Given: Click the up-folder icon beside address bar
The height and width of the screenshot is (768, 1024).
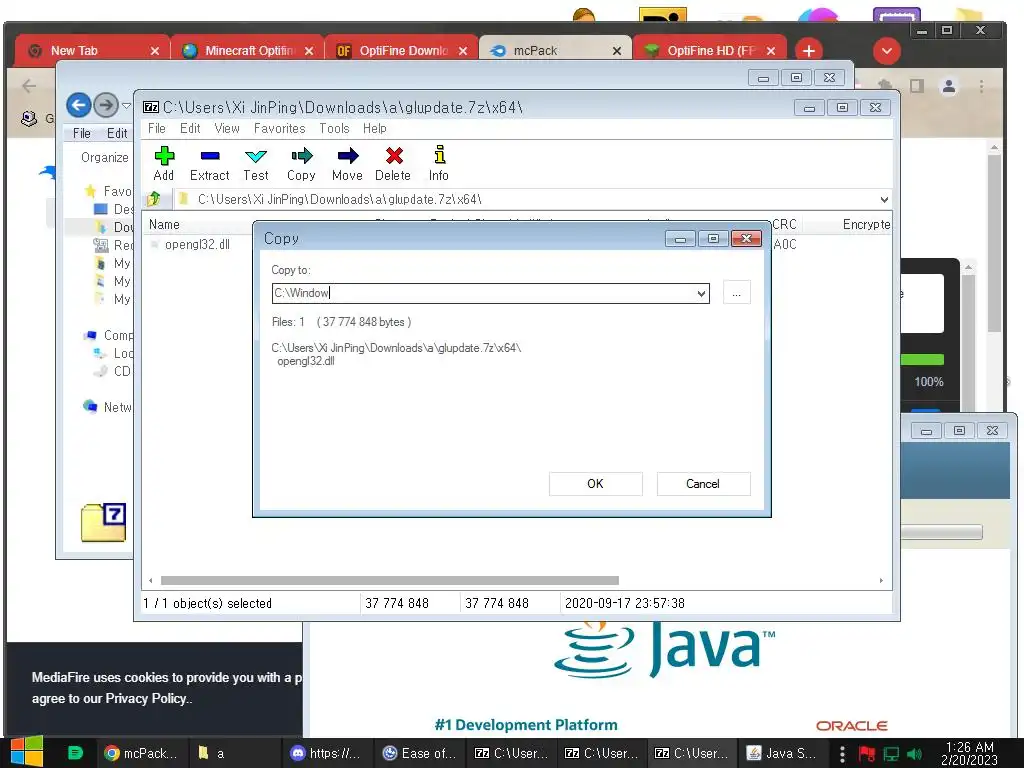Looking at the screenshot, I should click(154, 199).
